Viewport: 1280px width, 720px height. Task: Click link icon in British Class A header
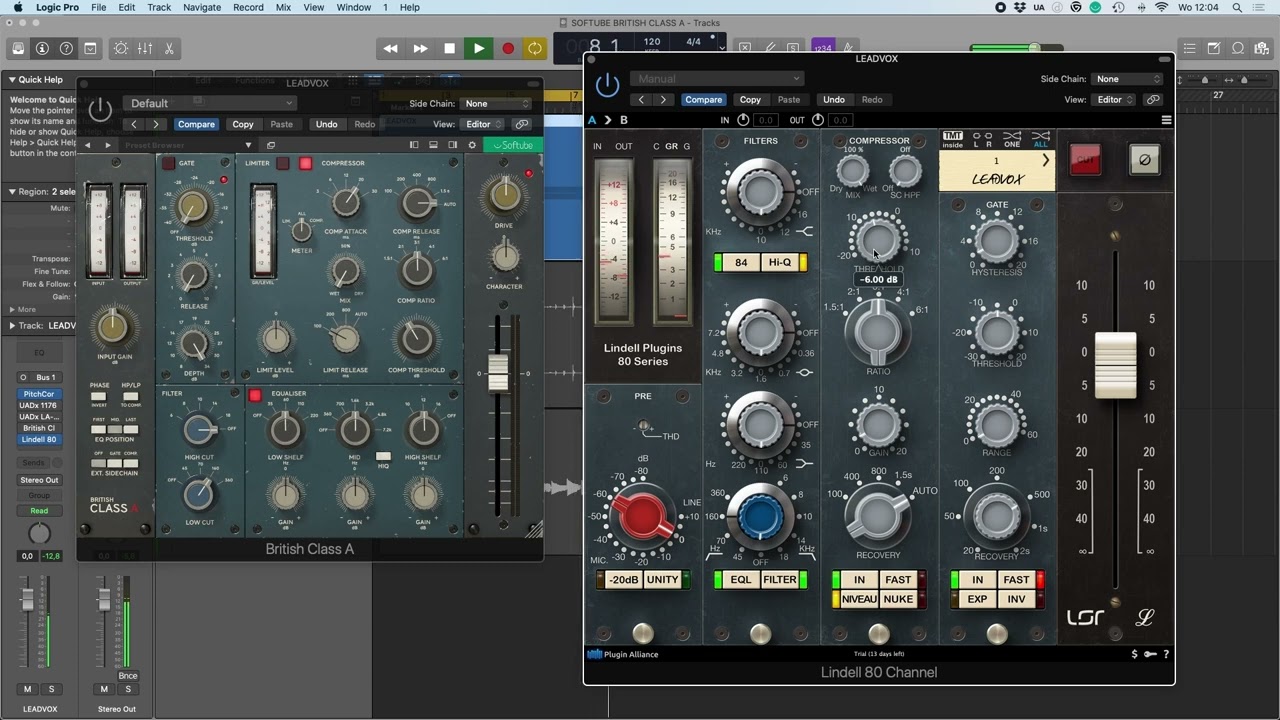pos(522,125)
